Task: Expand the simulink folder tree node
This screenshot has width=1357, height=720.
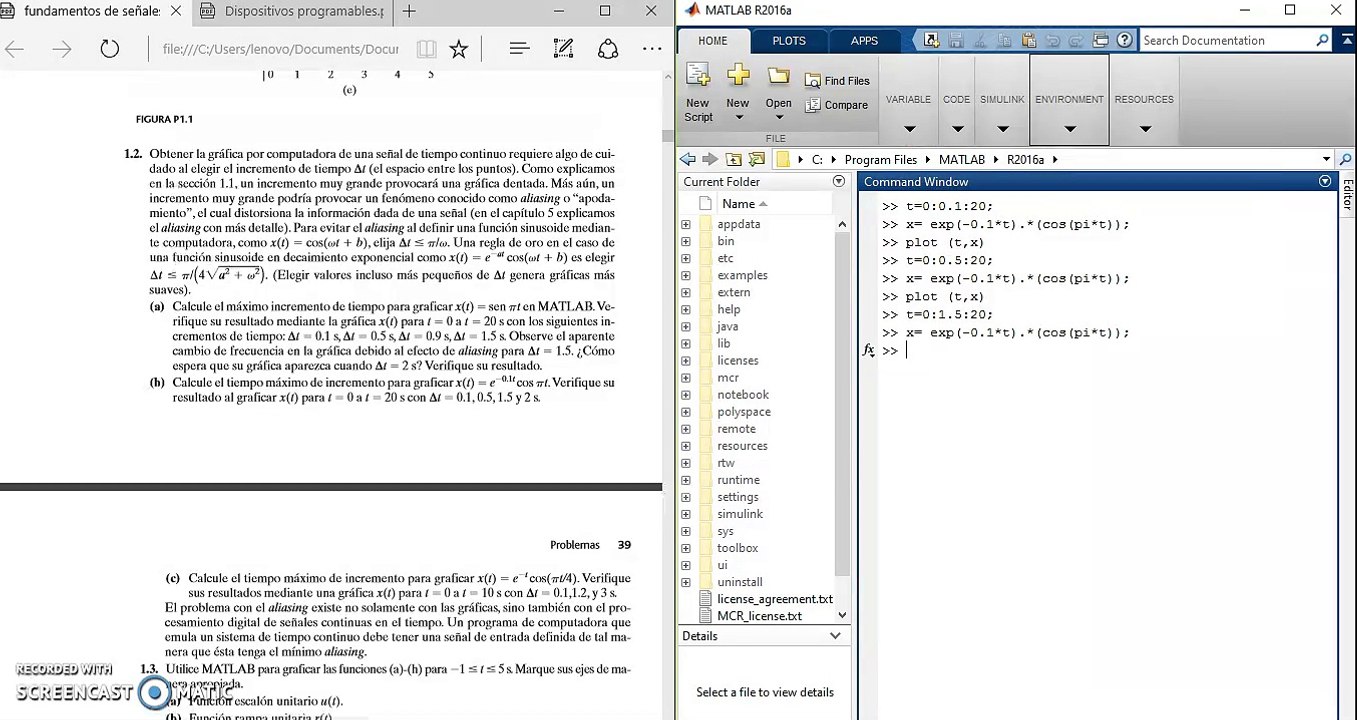Action: (x=686, y=514)
